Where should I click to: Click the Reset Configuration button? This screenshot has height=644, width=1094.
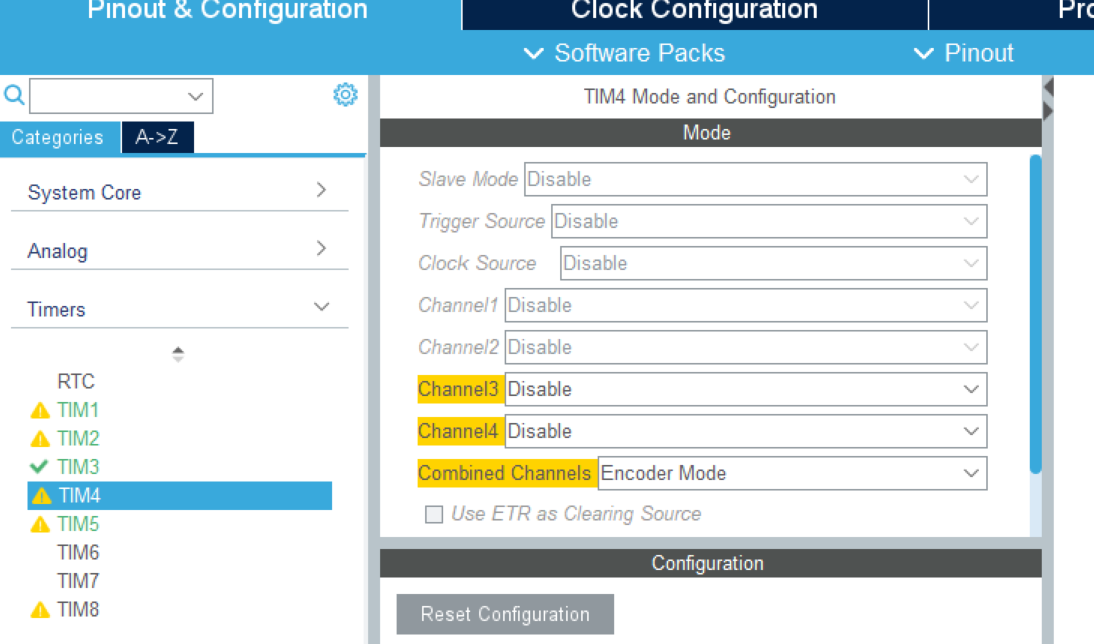click(x=505, y=614)
